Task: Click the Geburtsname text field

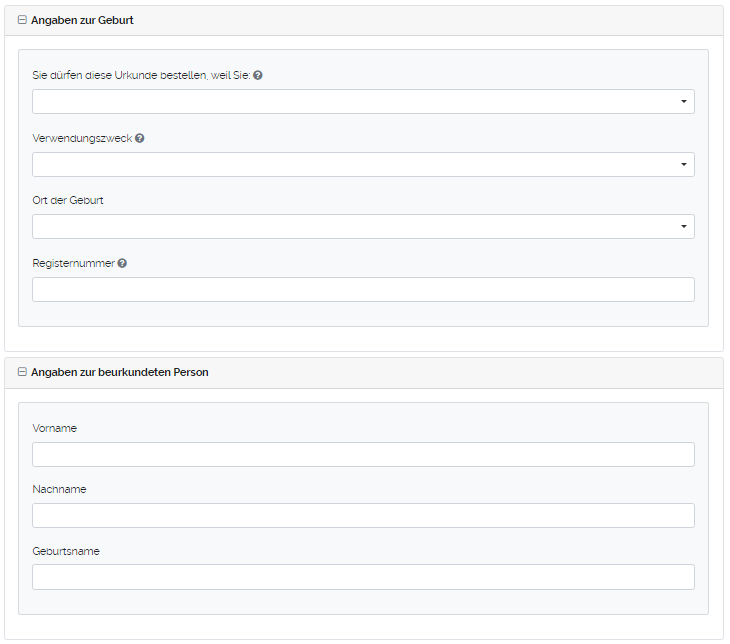Action: [x=363, y=578]
